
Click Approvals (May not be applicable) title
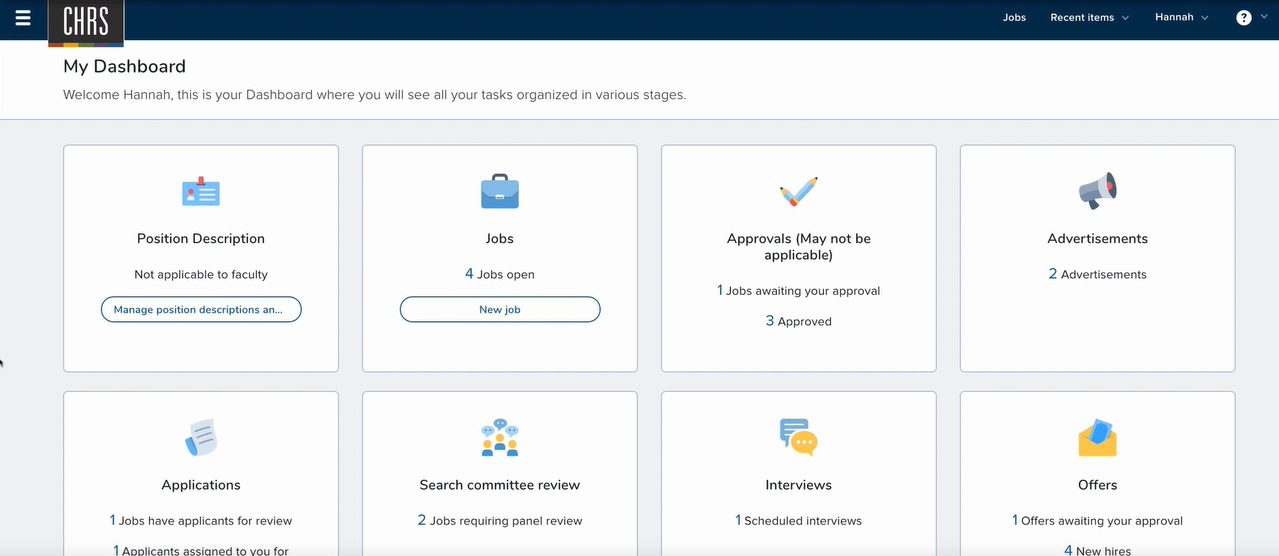[x=799, y=247]
